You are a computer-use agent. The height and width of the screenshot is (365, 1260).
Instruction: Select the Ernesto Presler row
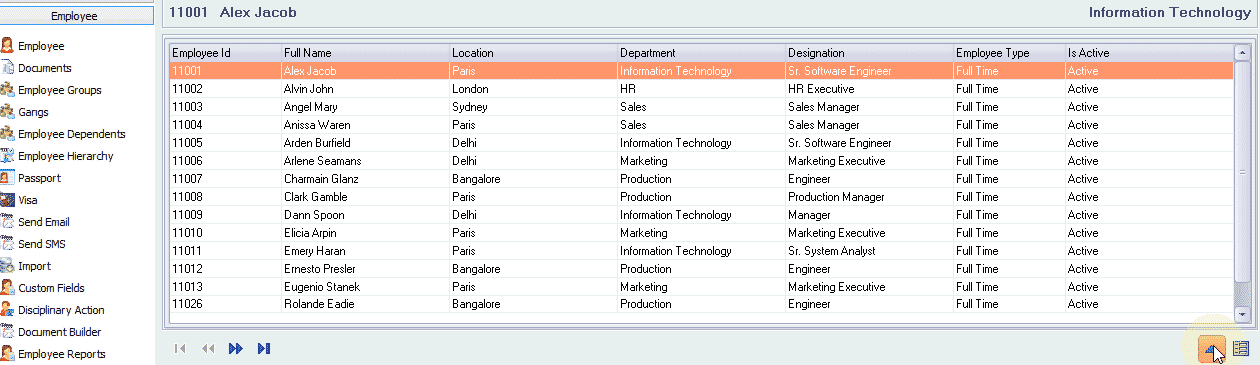(x=702, y=269)
